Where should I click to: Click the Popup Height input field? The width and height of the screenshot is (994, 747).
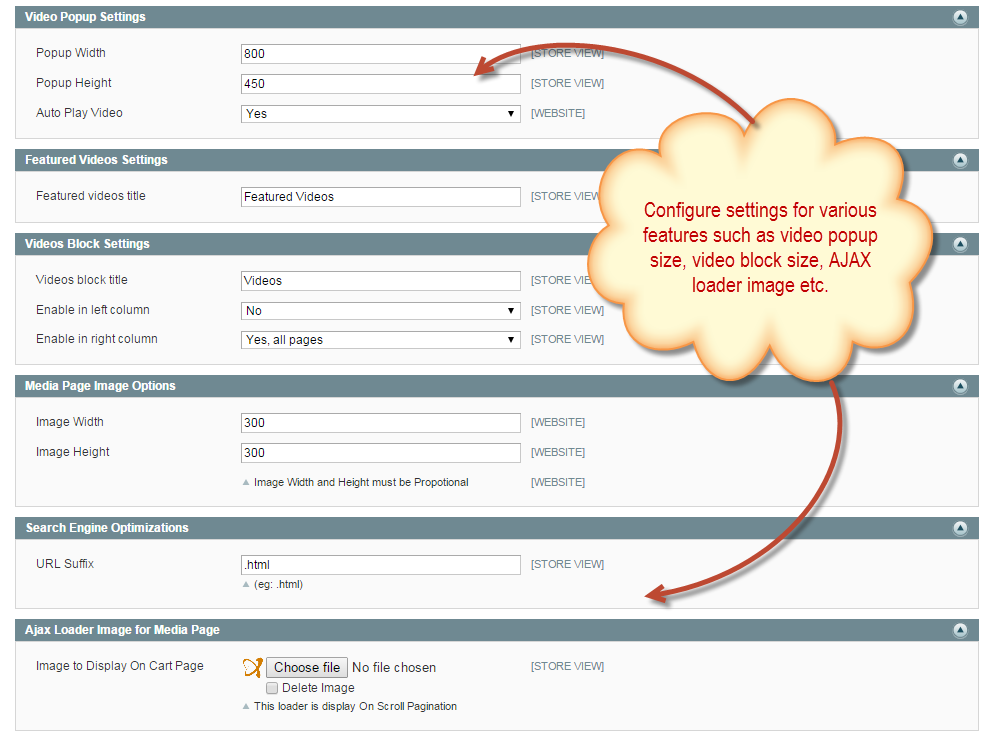pos(380,84)
